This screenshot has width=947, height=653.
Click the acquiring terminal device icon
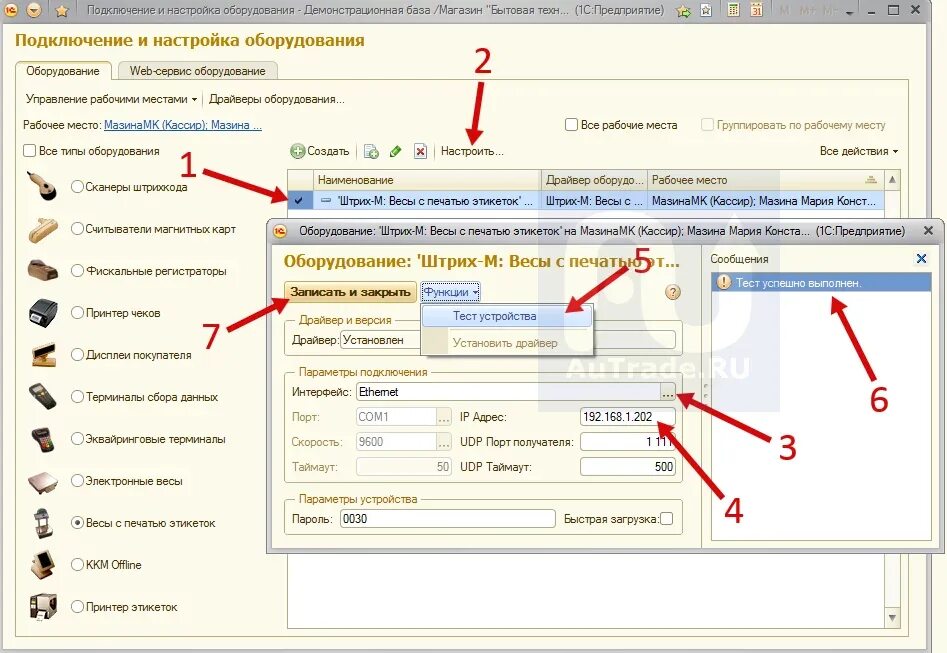pyautogui.click(x=43, y=439)
